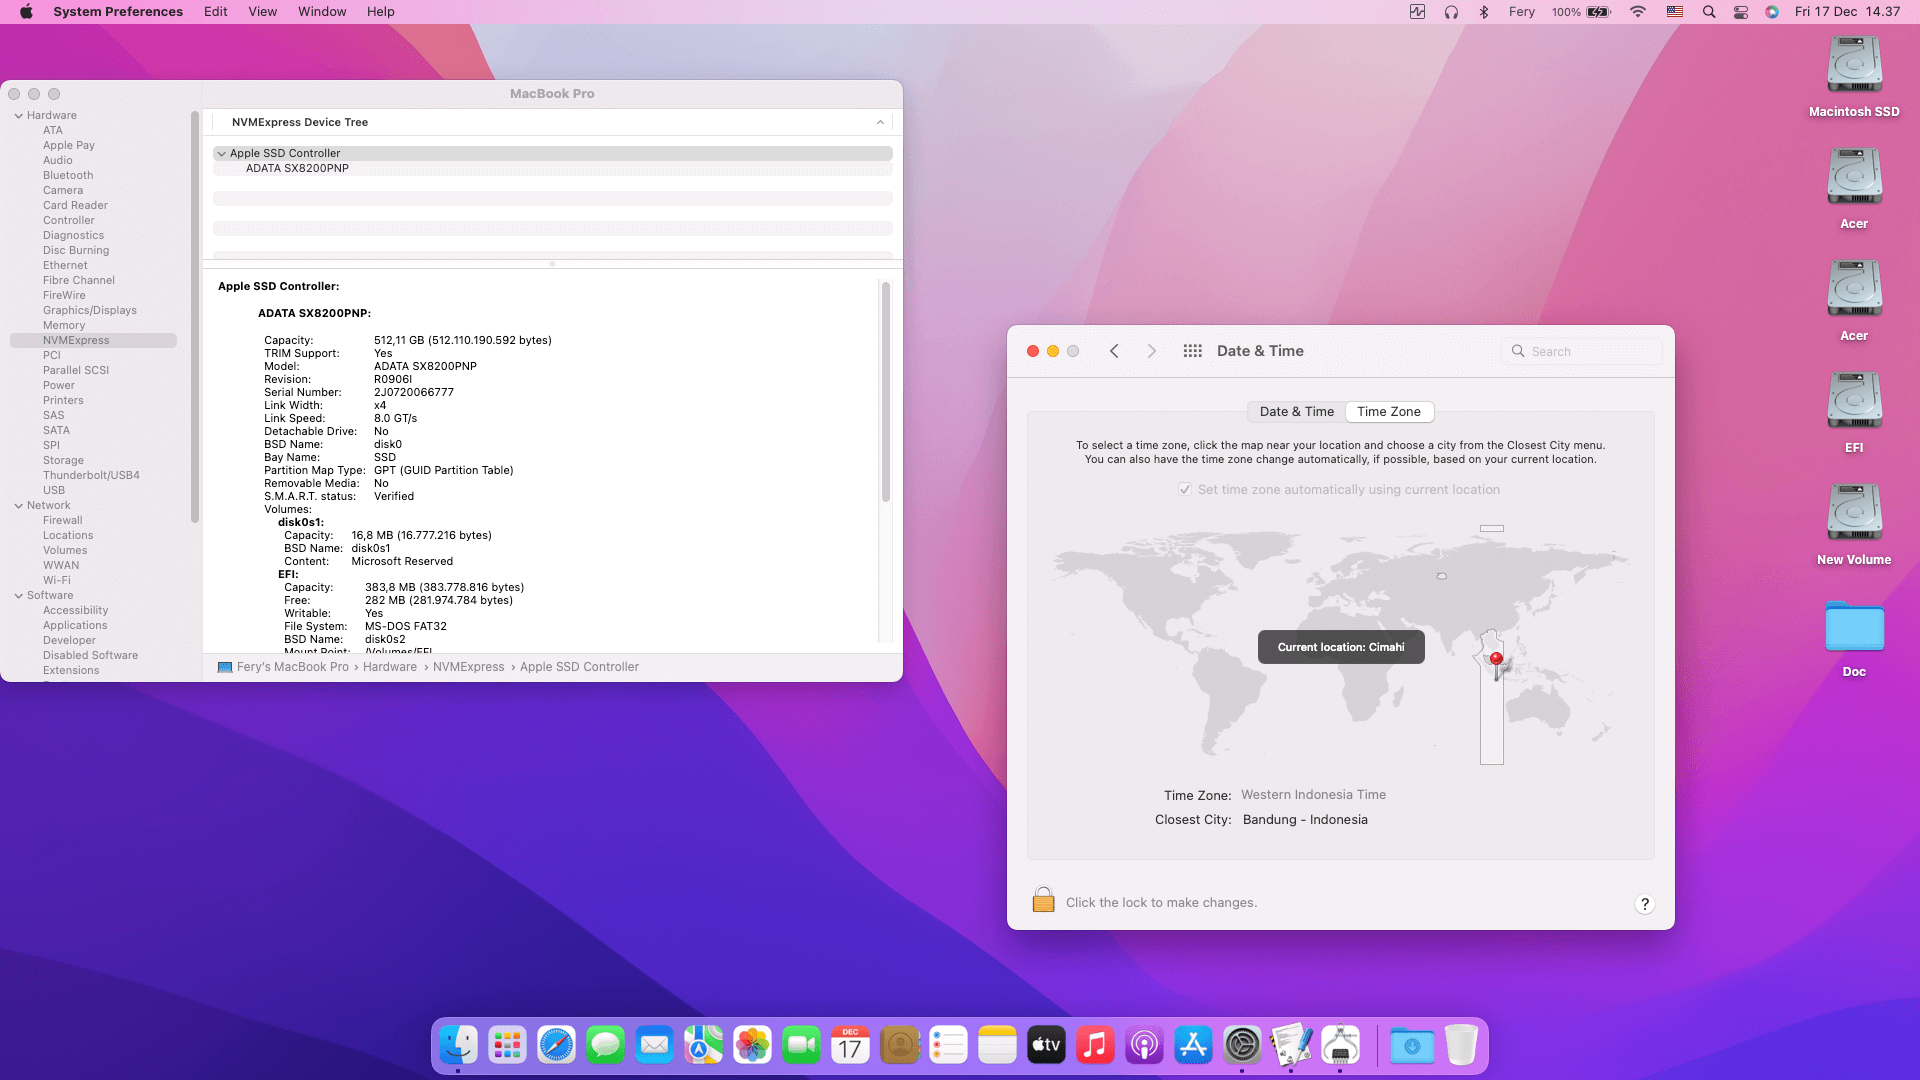
Task: Click the NVMExpress Device Tree sort chevron
Action: click(880, 122)
